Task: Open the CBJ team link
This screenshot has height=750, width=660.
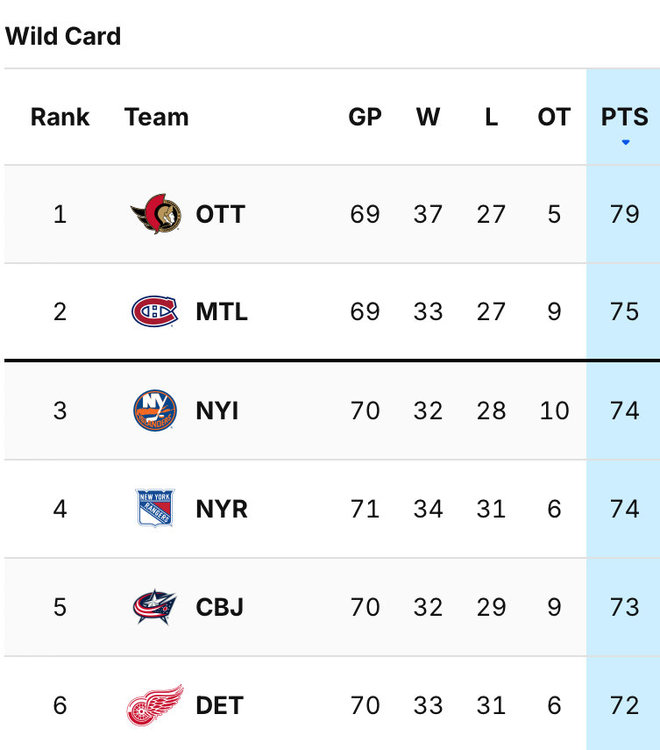Action: tap(220, 607)
